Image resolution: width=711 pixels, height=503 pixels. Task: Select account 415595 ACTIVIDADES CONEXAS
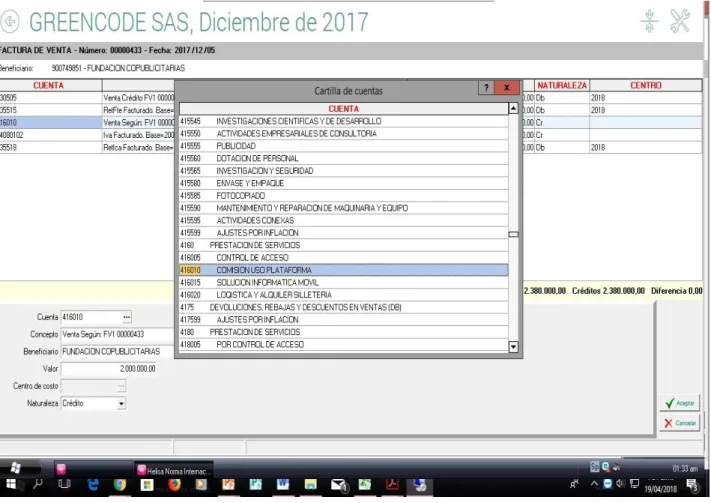[344, 220]
